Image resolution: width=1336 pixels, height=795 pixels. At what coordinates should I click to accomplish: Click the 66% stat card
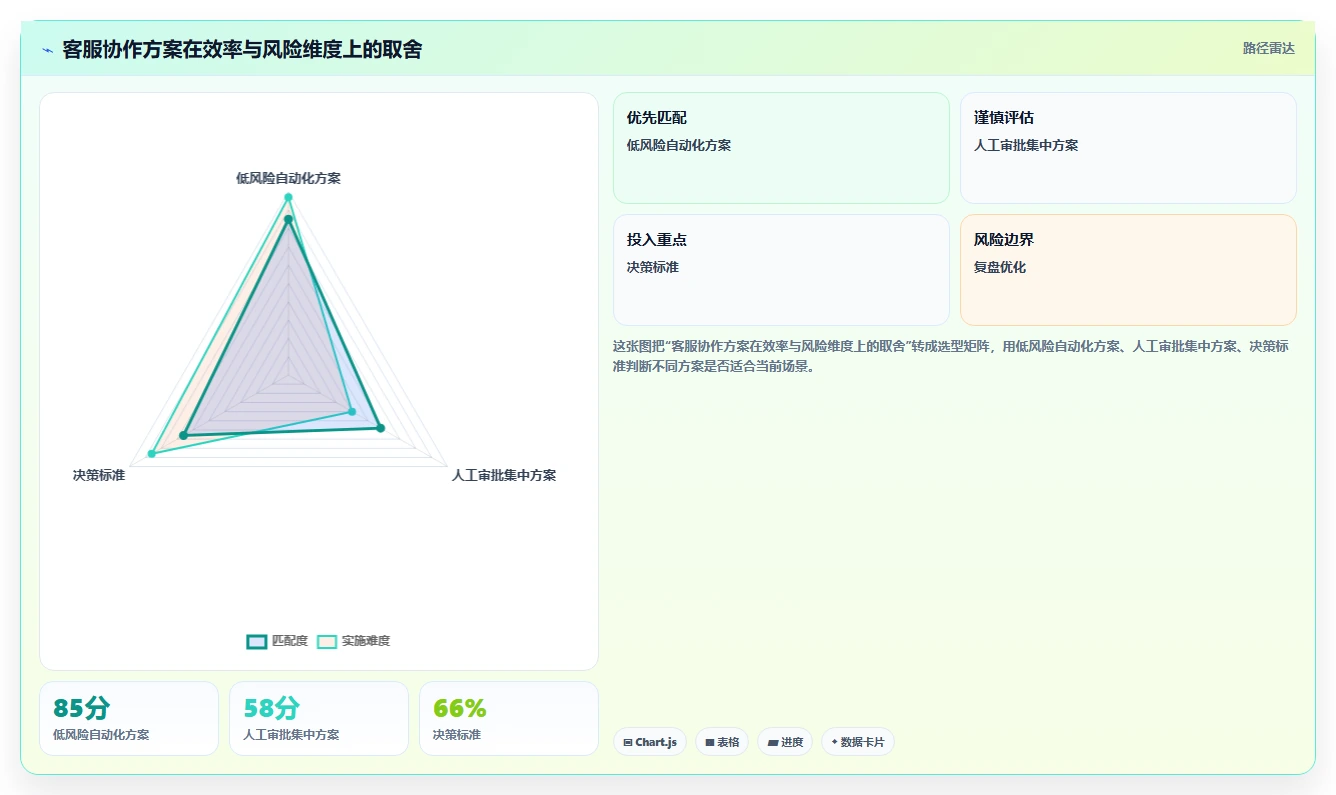coord(509,718)
